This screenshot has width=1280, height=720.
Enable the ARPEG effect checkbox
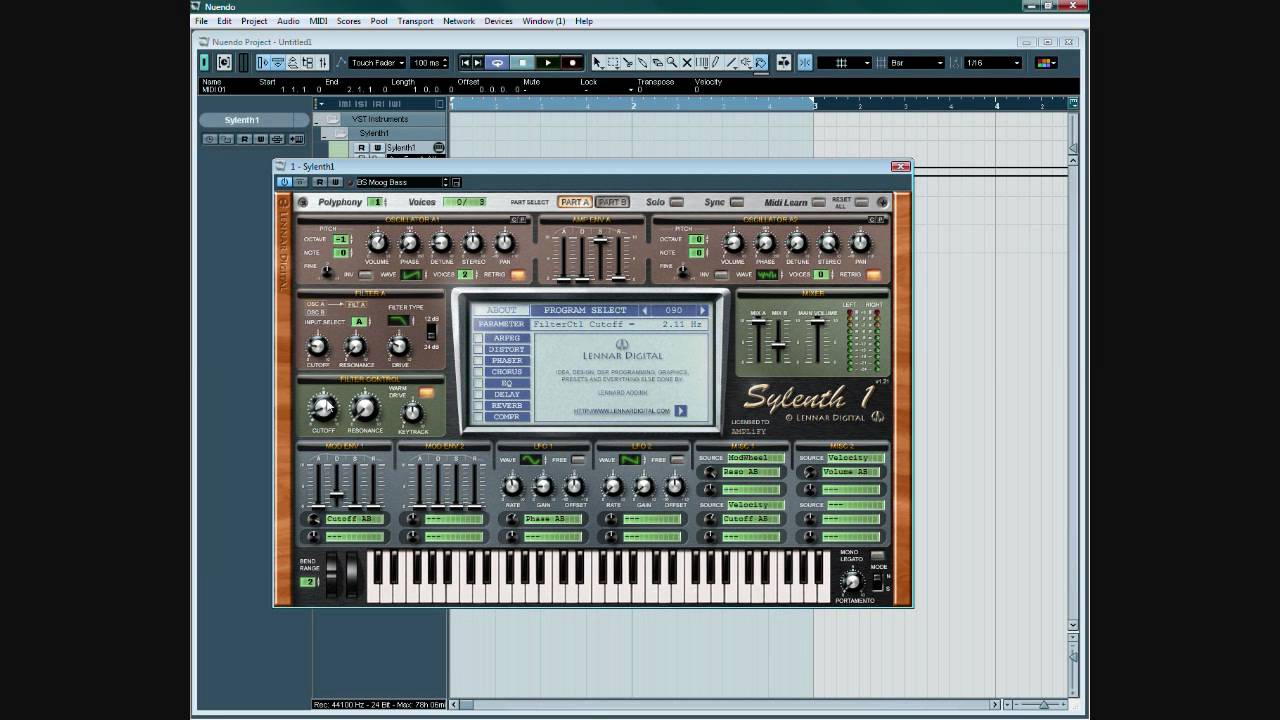(x=478, y=338)
